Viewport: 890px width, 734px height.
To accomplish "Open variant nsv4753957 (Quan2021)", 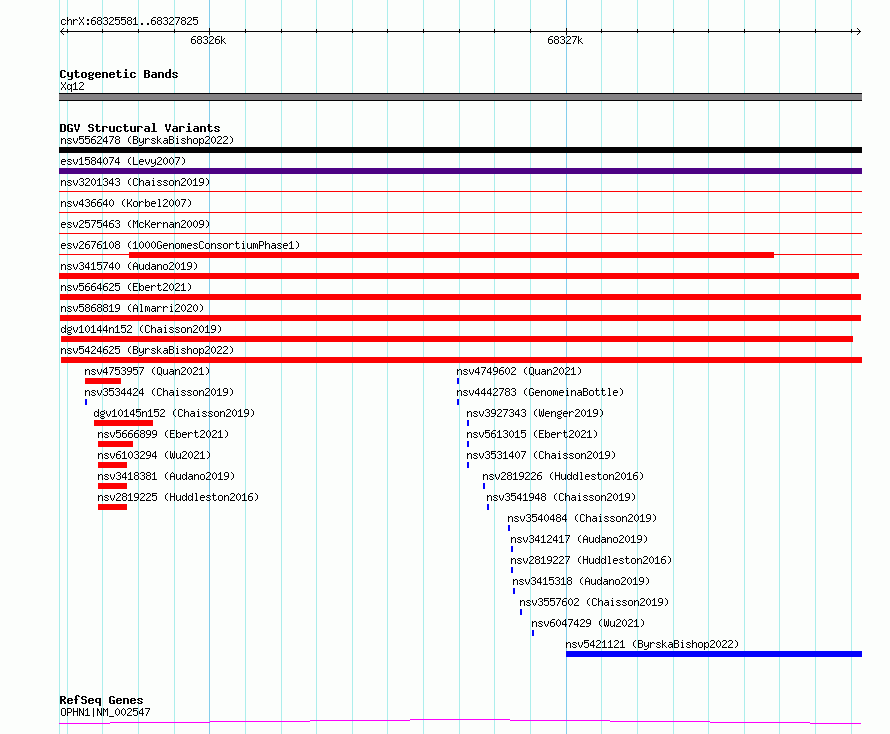I will pyautogui.click(x=147, y=371).
